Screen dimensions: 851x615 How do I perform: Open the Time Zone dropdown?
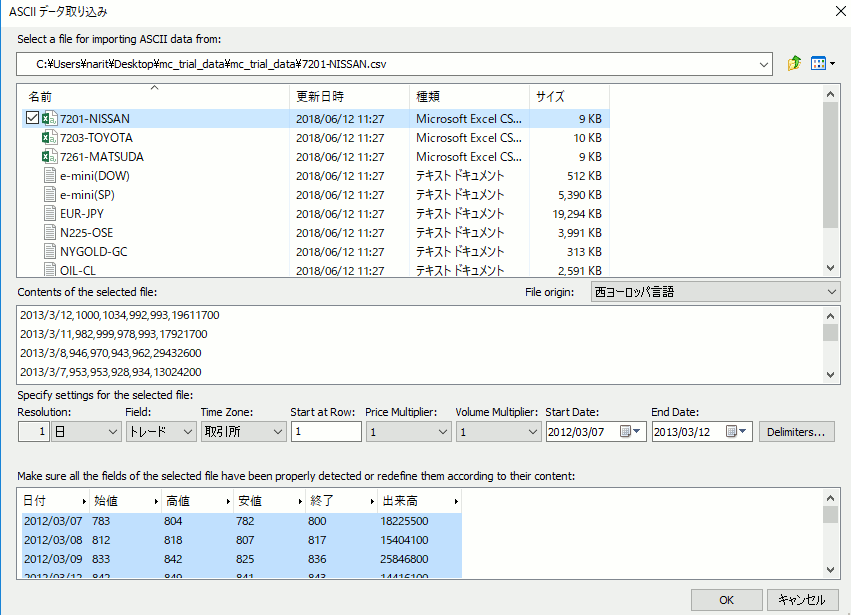pos(276,432)
